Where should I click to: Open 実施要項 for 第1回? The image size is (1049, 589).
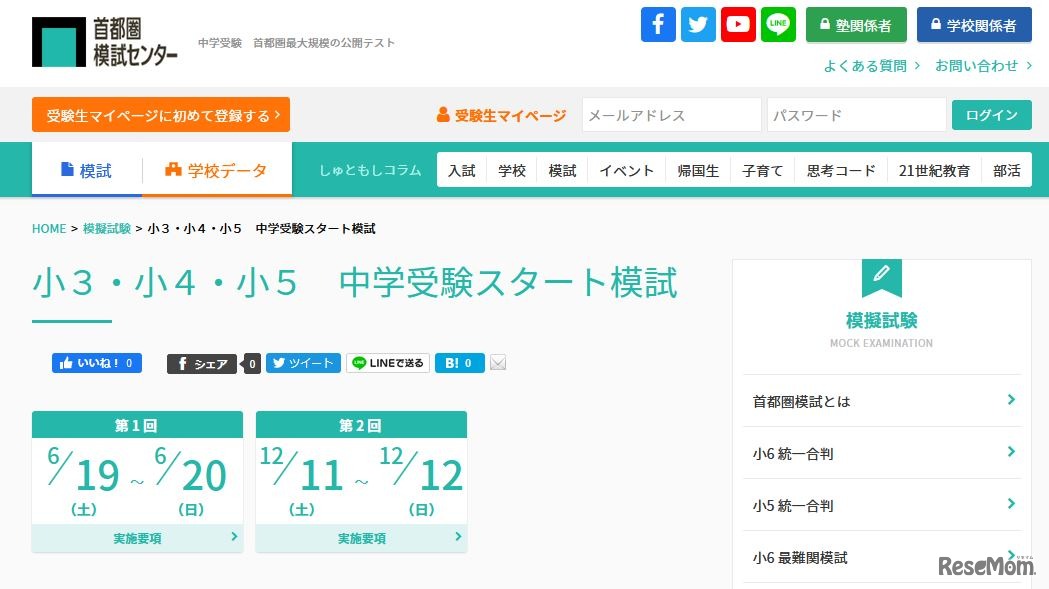point(137,538)
